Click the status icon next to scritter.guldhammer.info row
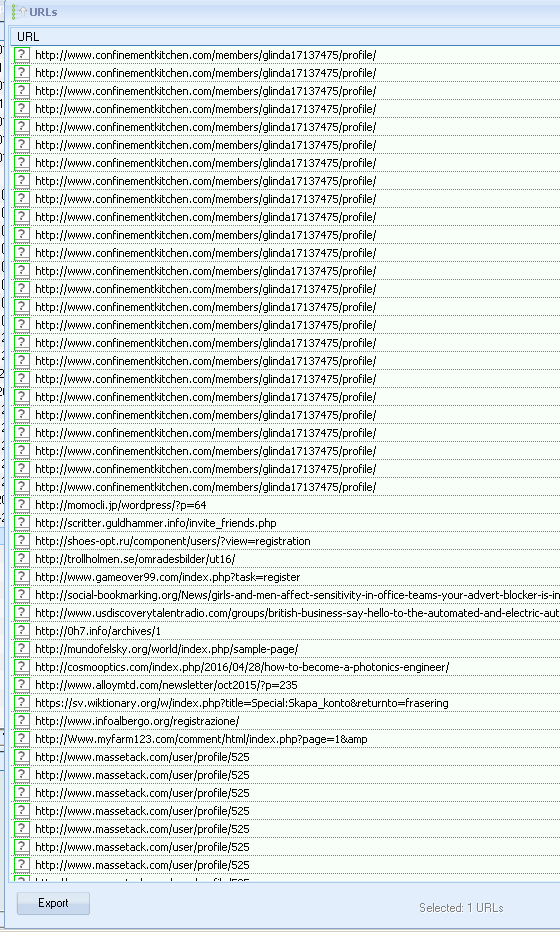 [x=22, y=522]
